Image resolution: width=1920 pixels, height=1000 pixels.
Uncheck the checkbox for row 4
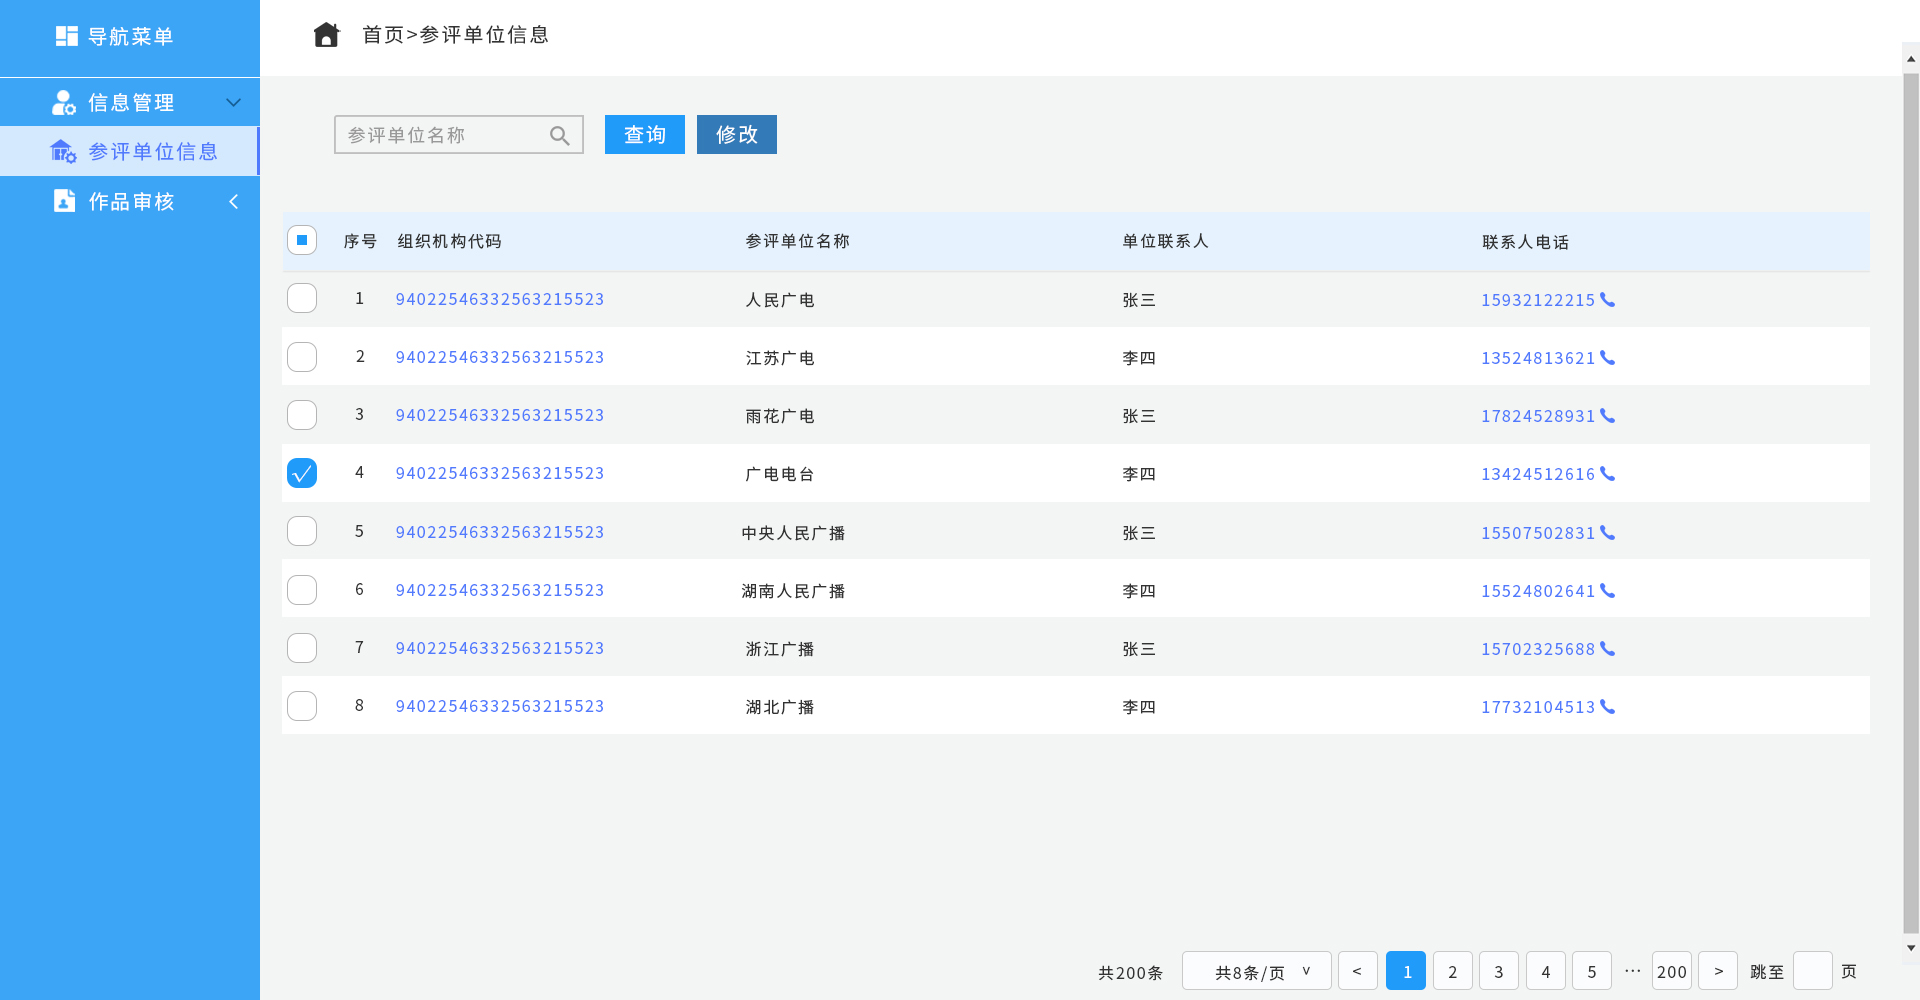point(302,473)
